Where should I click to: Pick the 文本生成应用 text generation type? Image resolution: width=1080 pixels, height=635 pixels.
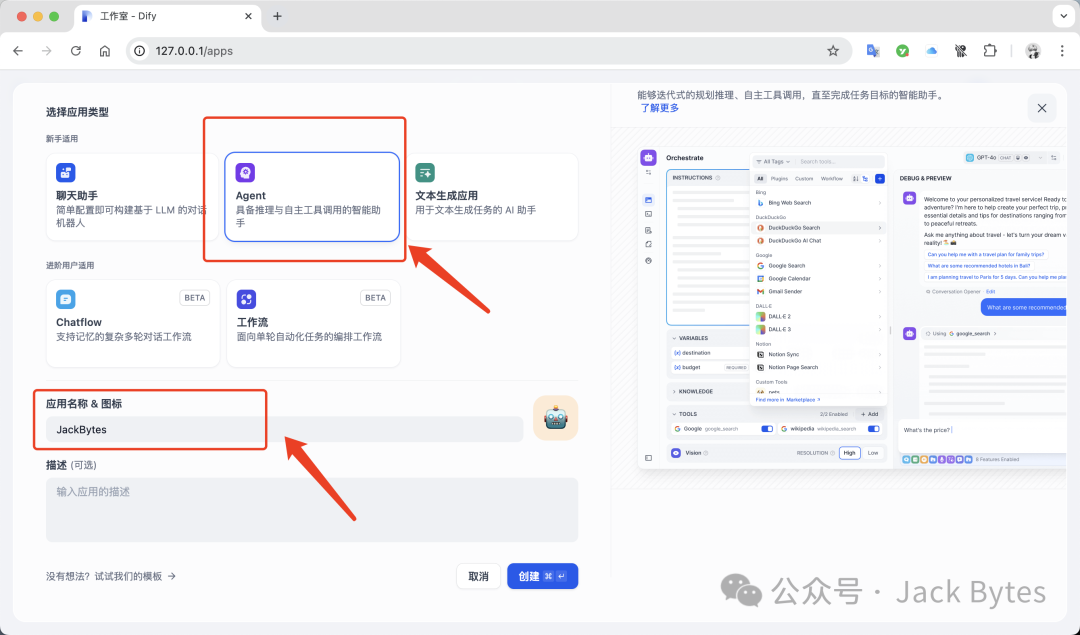492,197
